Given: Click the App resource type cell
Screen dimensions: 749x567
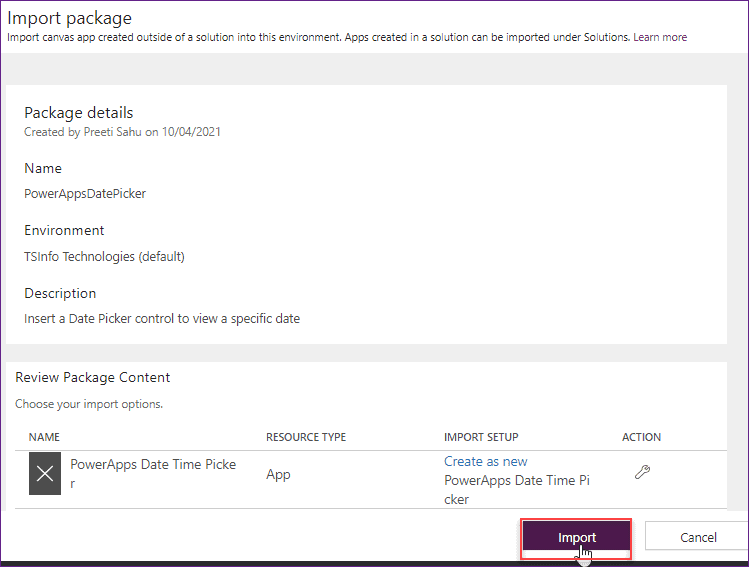Looking at the screenshot, I should click(x=278, y=475).
